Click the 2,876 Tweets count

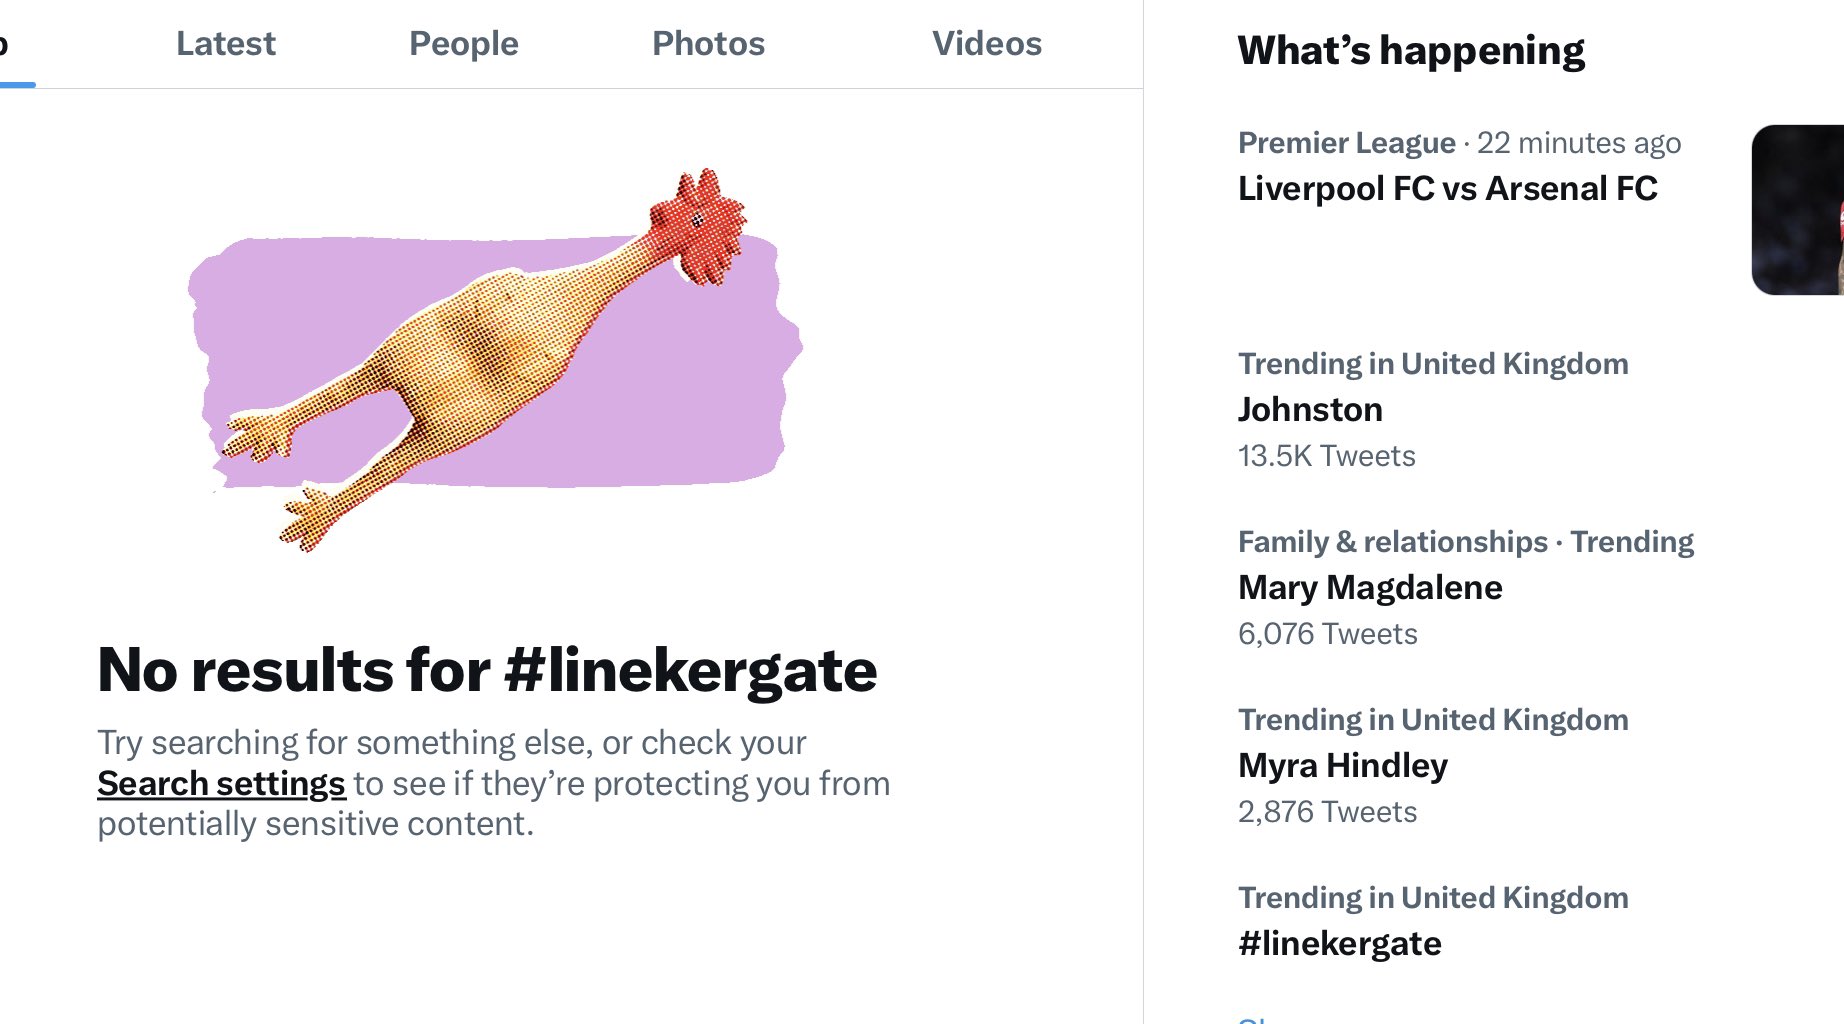click(1328, 812)
